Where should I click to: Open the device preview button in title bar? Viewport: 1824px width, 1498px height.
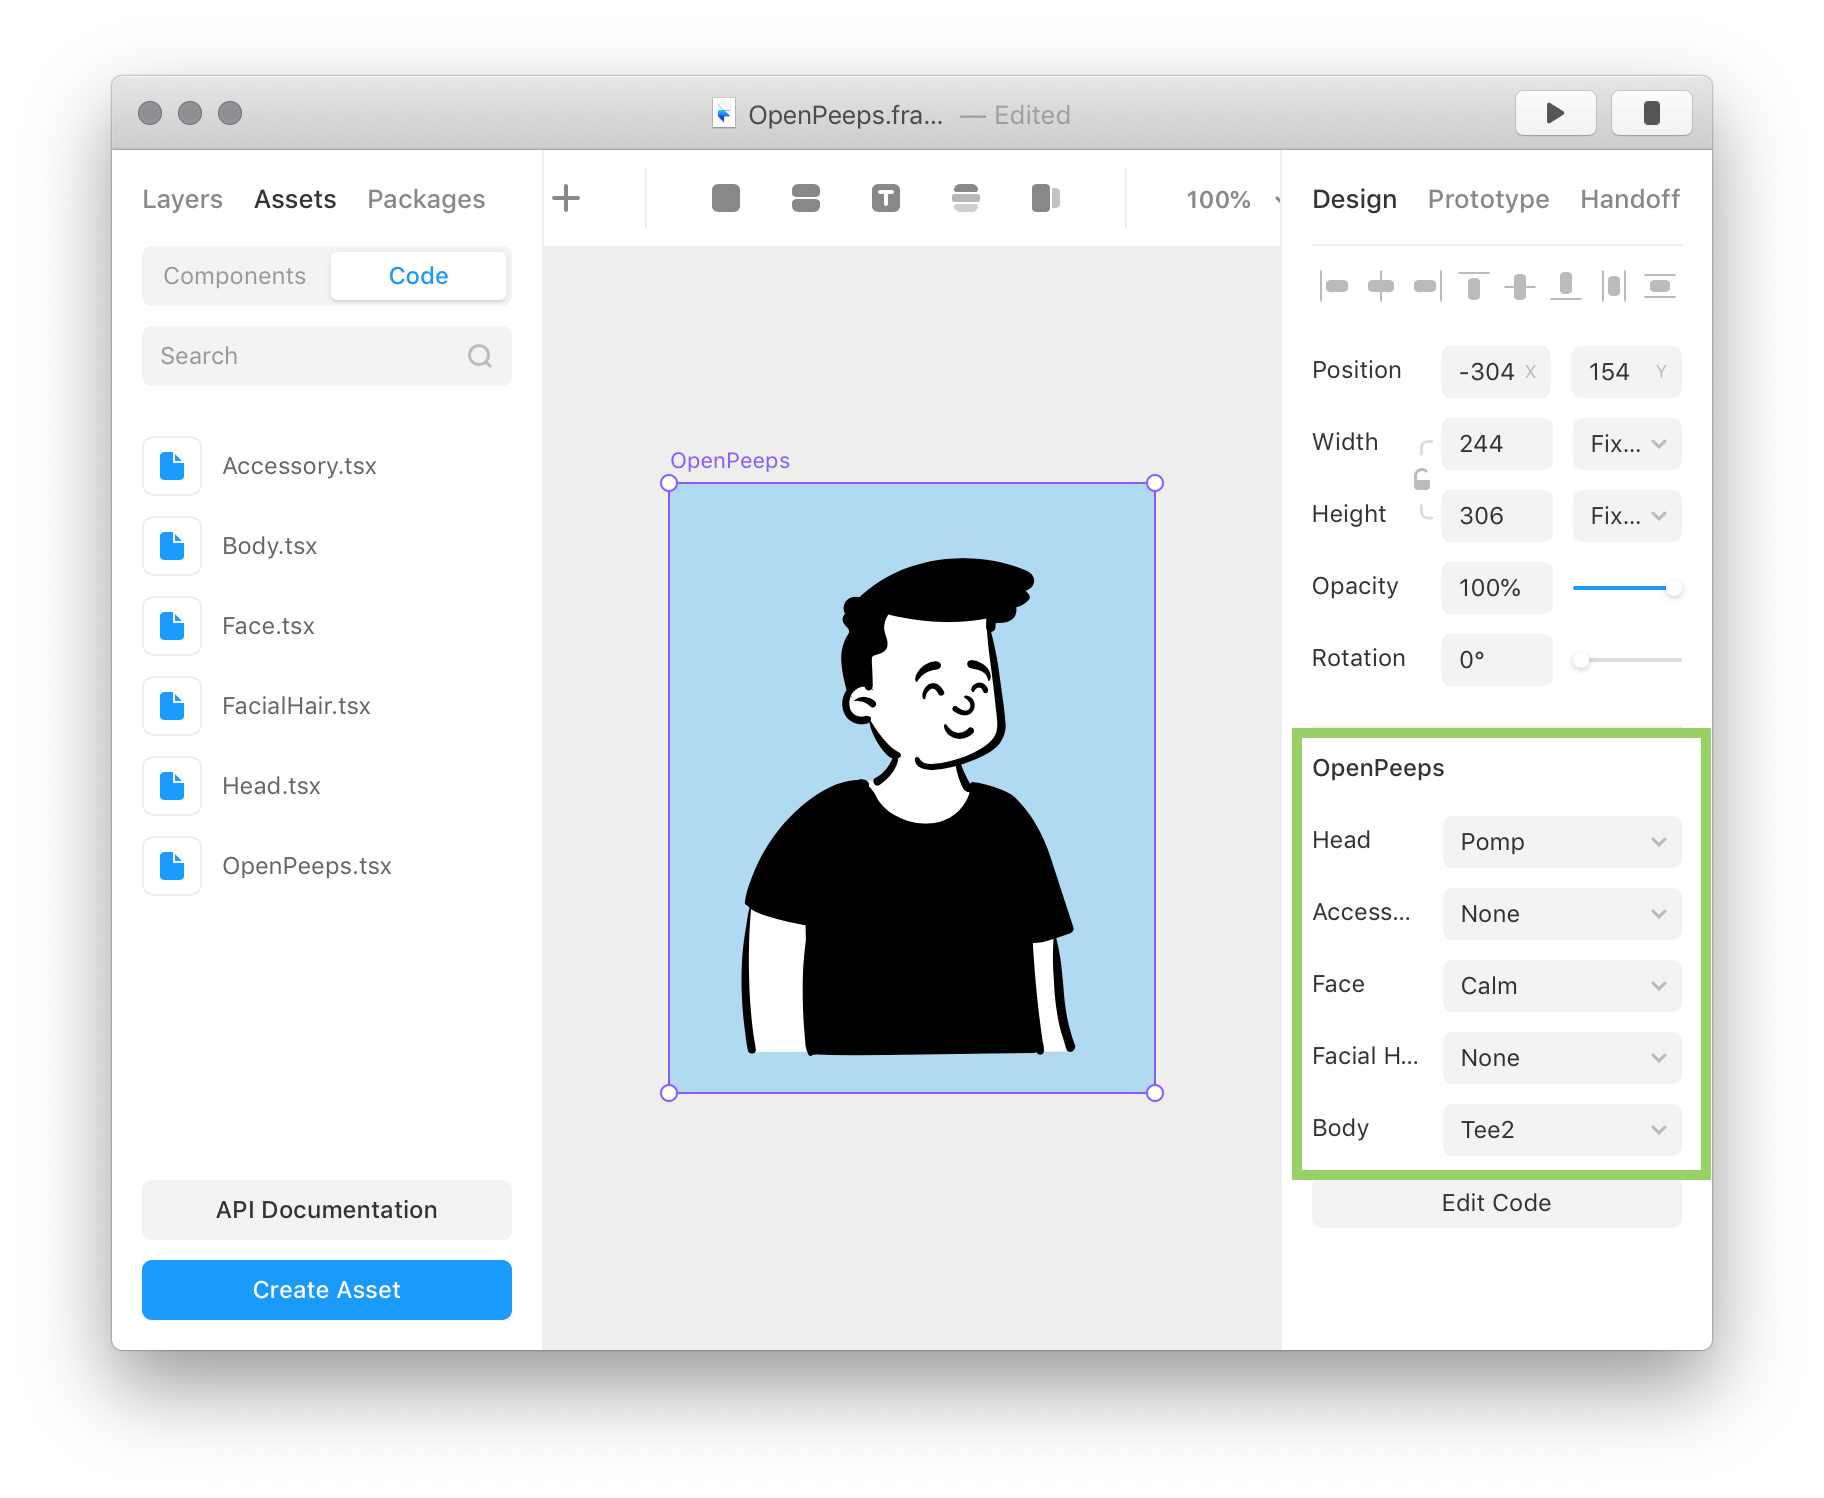click(x=1652, y=113)
